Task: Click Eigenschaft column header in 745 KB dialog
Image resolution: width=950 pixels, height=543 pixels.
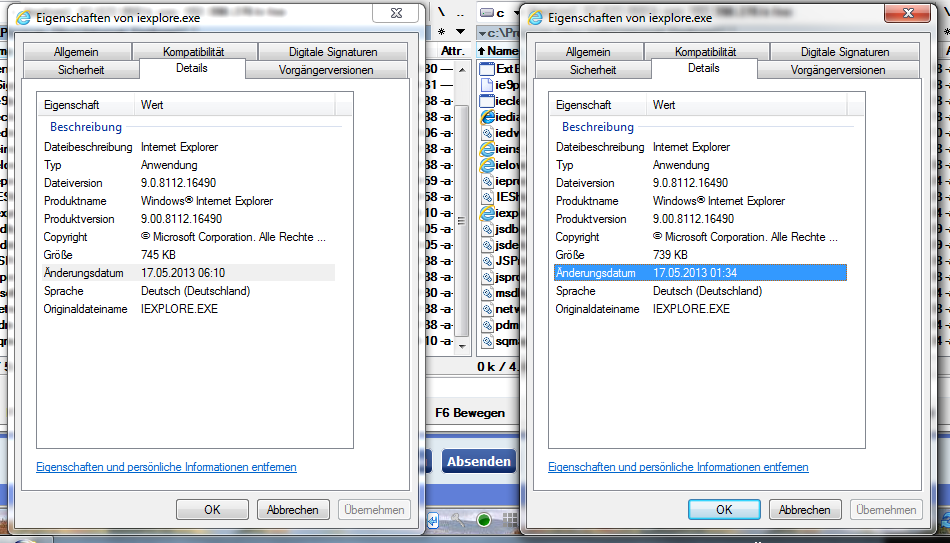Action: tap(86, 105)
